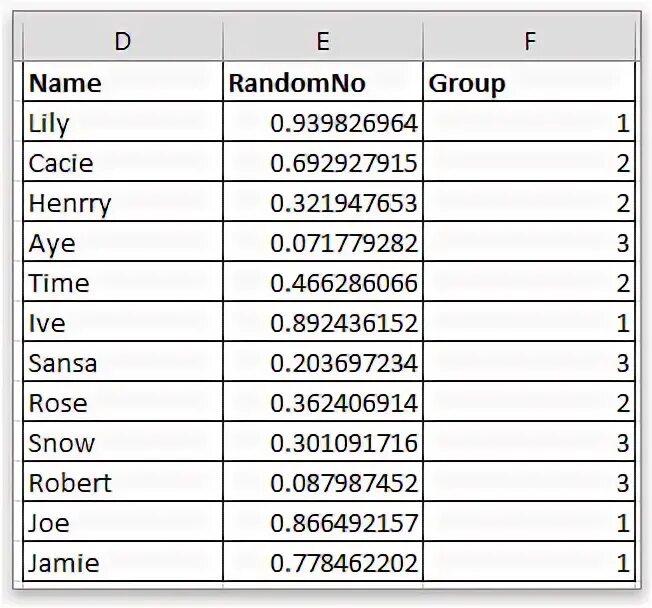Click the Henrry name cell
The image size is (652, 608).
[122, 203]
